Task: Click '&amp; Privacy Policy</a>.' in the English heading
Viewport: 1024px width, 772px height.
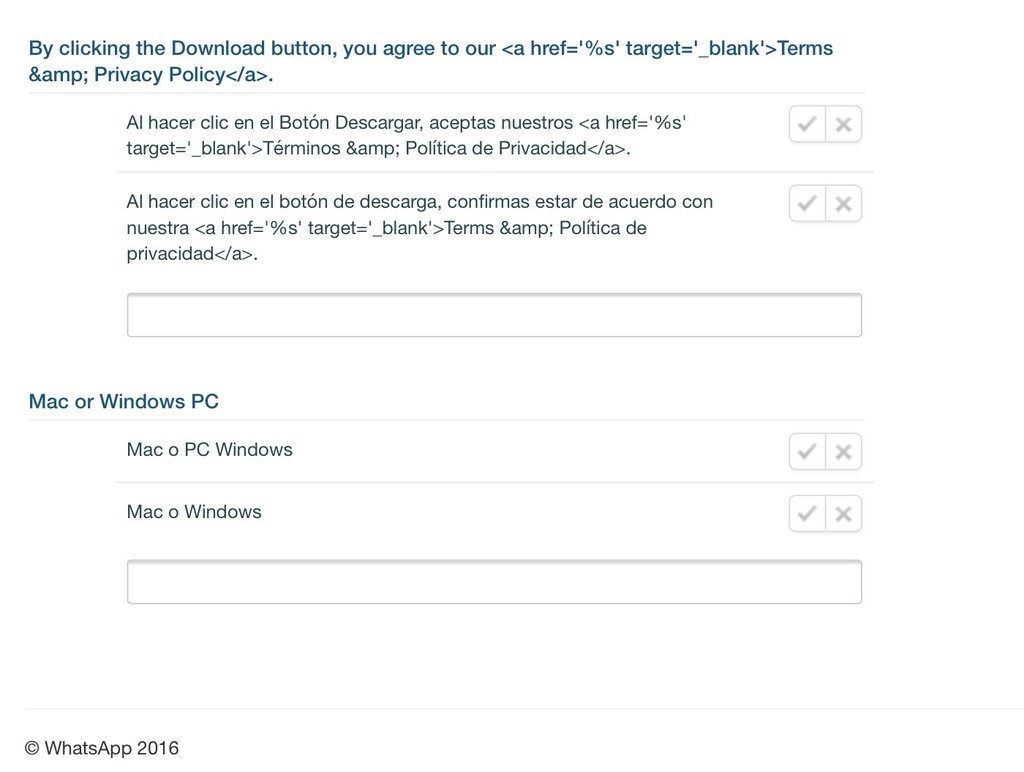Action: click(x=150, y=75)
